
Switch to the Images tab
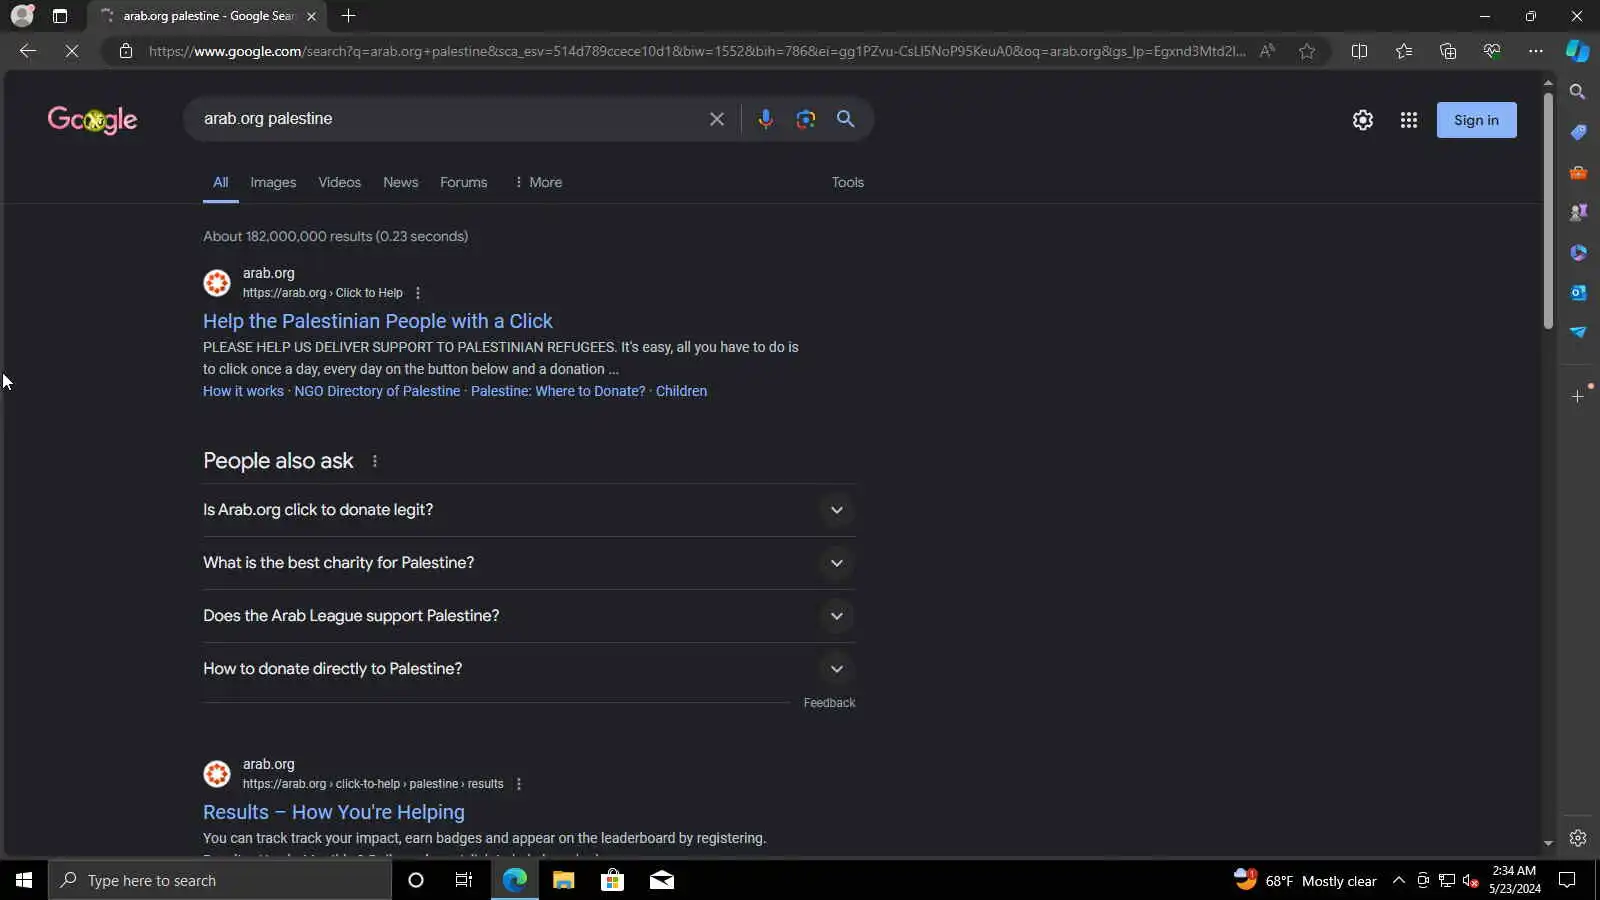(x=273, y=182)
